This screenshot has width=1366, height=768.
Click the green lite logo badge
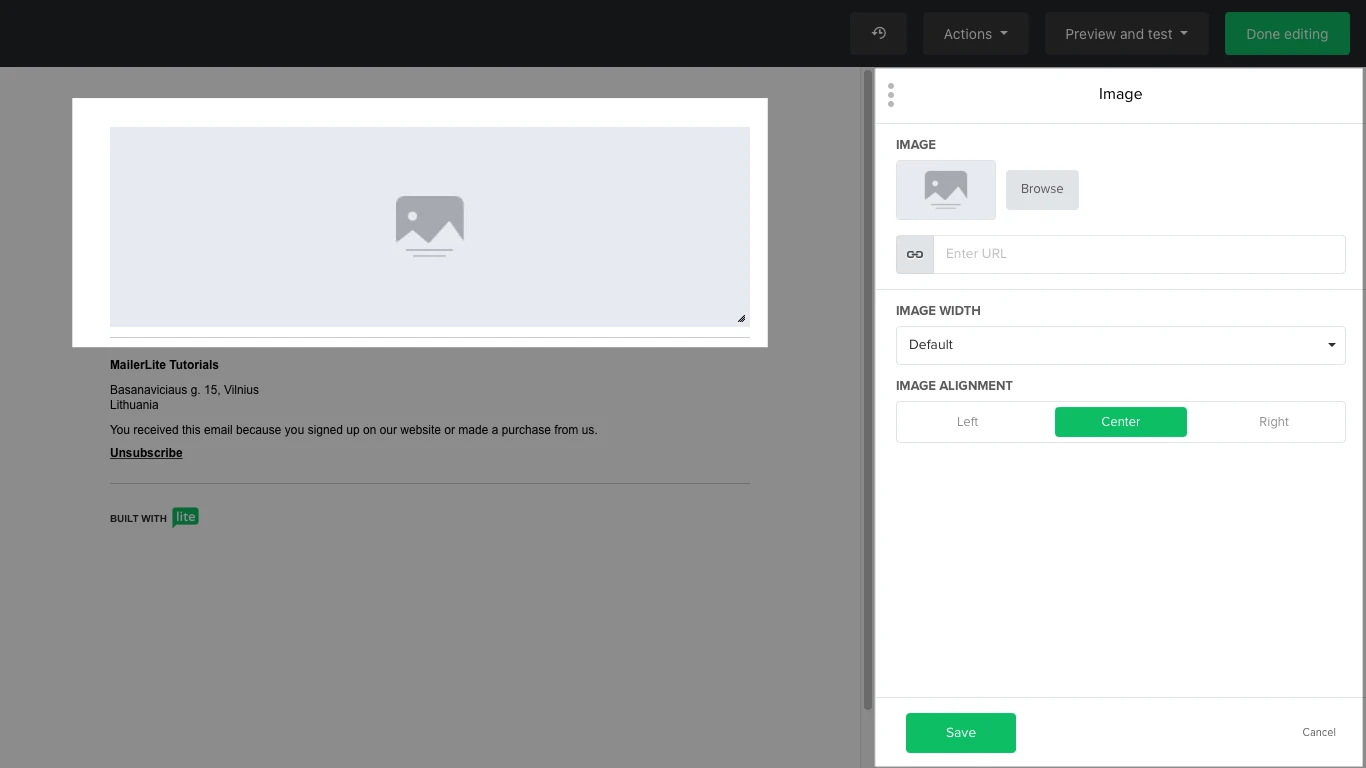185,517
